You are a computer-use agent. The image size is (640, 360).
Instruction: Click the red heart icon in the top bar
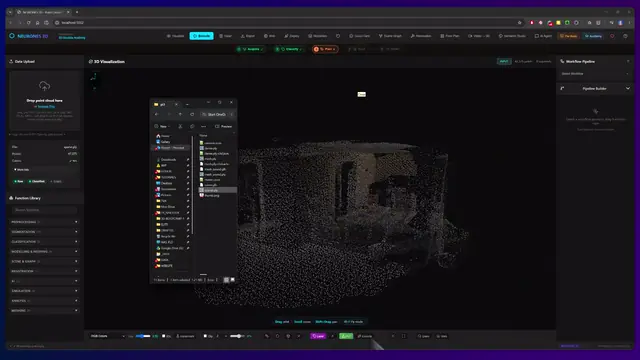612,36
